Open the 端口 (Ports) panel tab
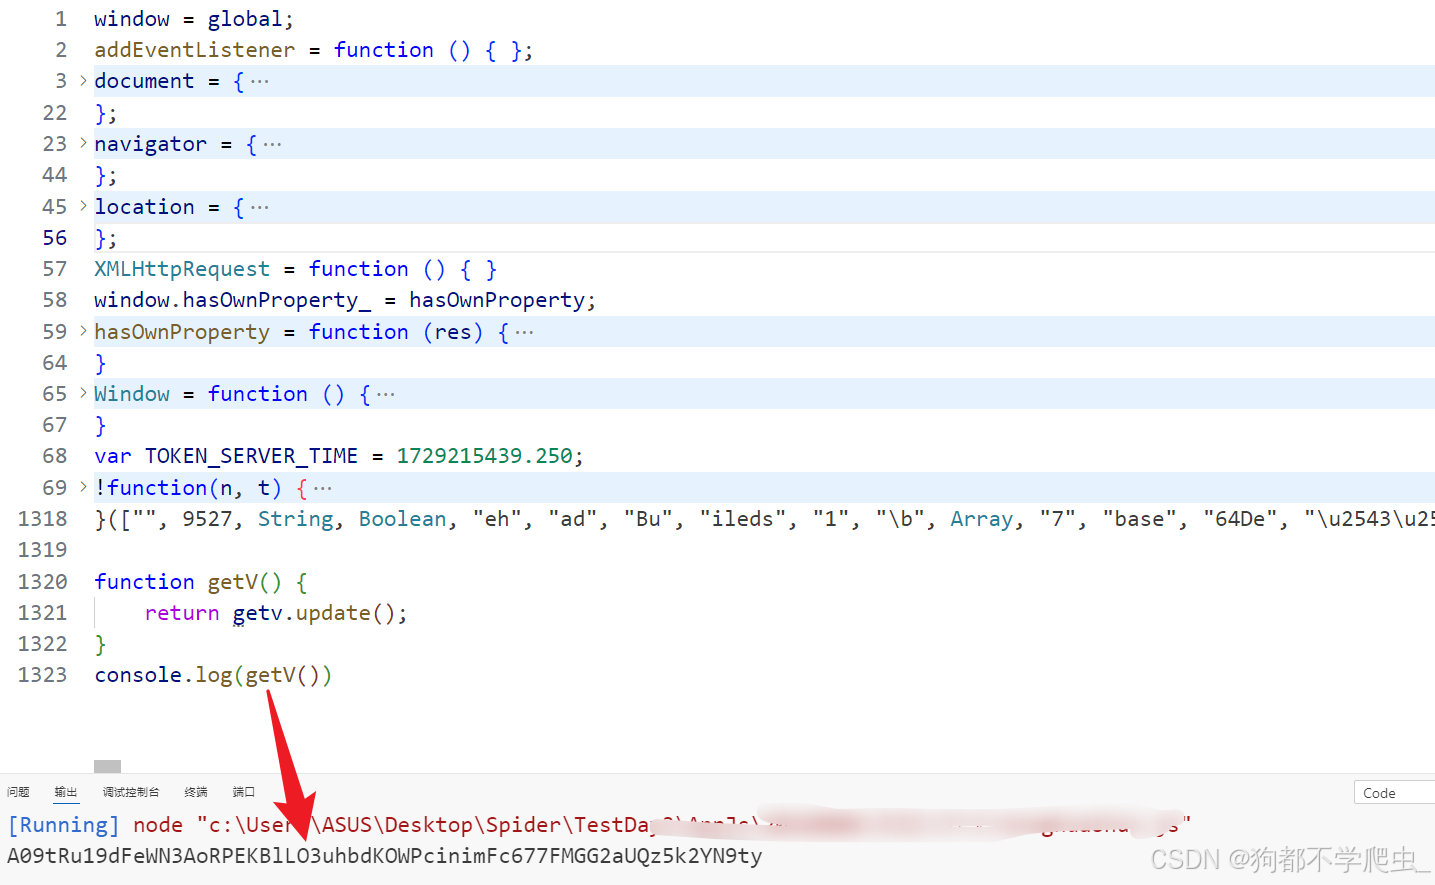Image resolution: width=1435 pixels, height=885 pixels. click(244, 792)
